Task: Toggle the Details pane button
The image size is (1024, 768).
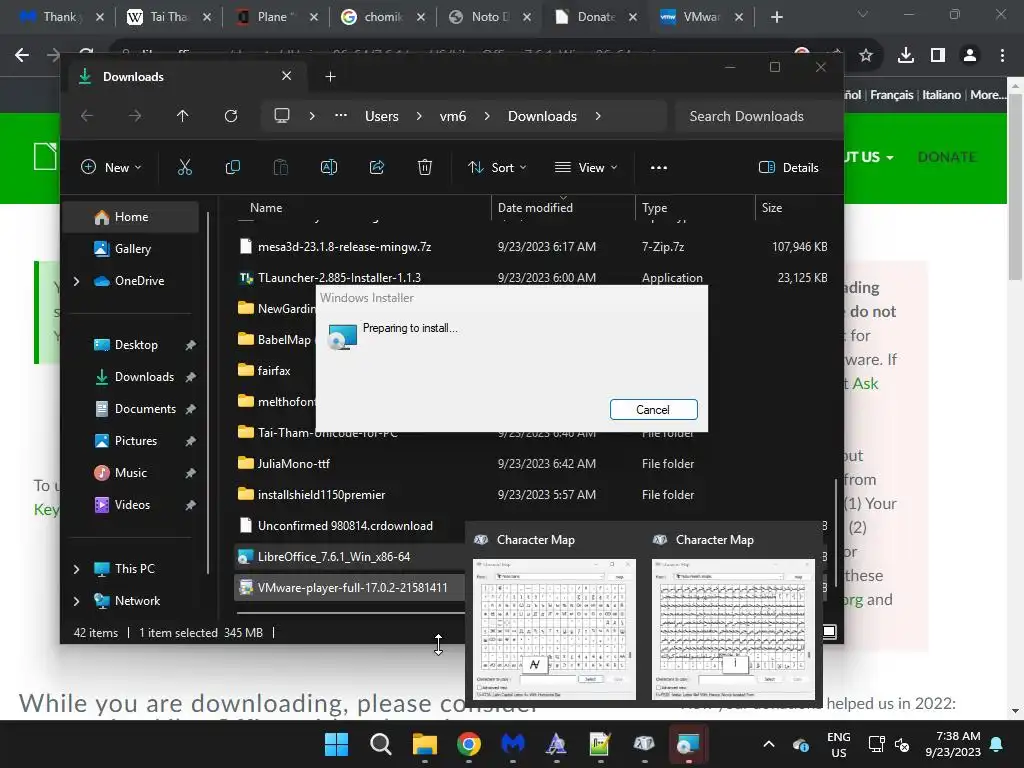Action: click(x=789, y=168)
